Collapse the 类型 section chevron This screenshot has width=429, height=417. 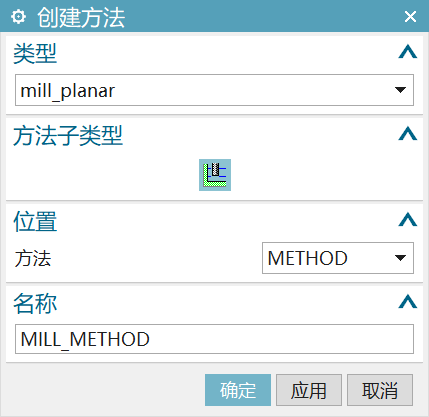(408, 52)
